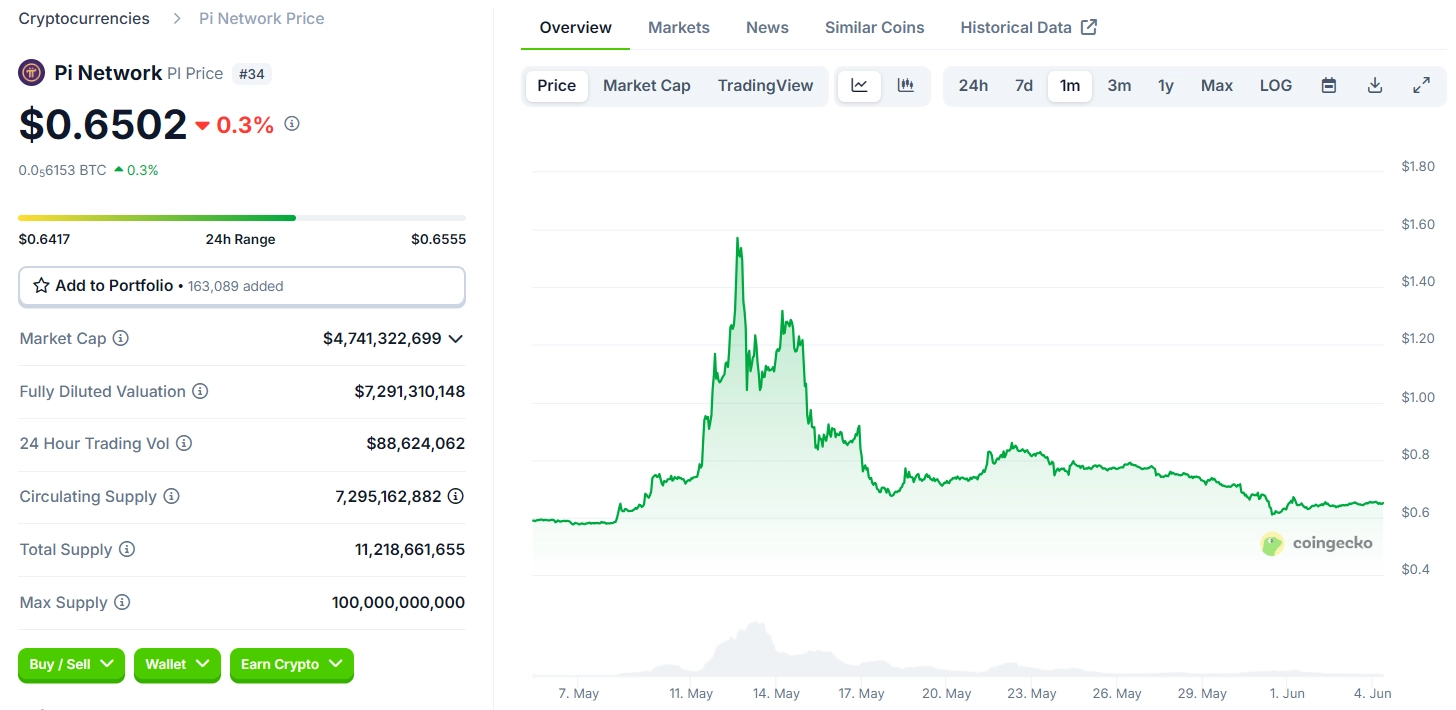Click the $4,741,322,699 market cap value
The width and height of the screenshot is (1456, 710).
[x=382, y=338]
